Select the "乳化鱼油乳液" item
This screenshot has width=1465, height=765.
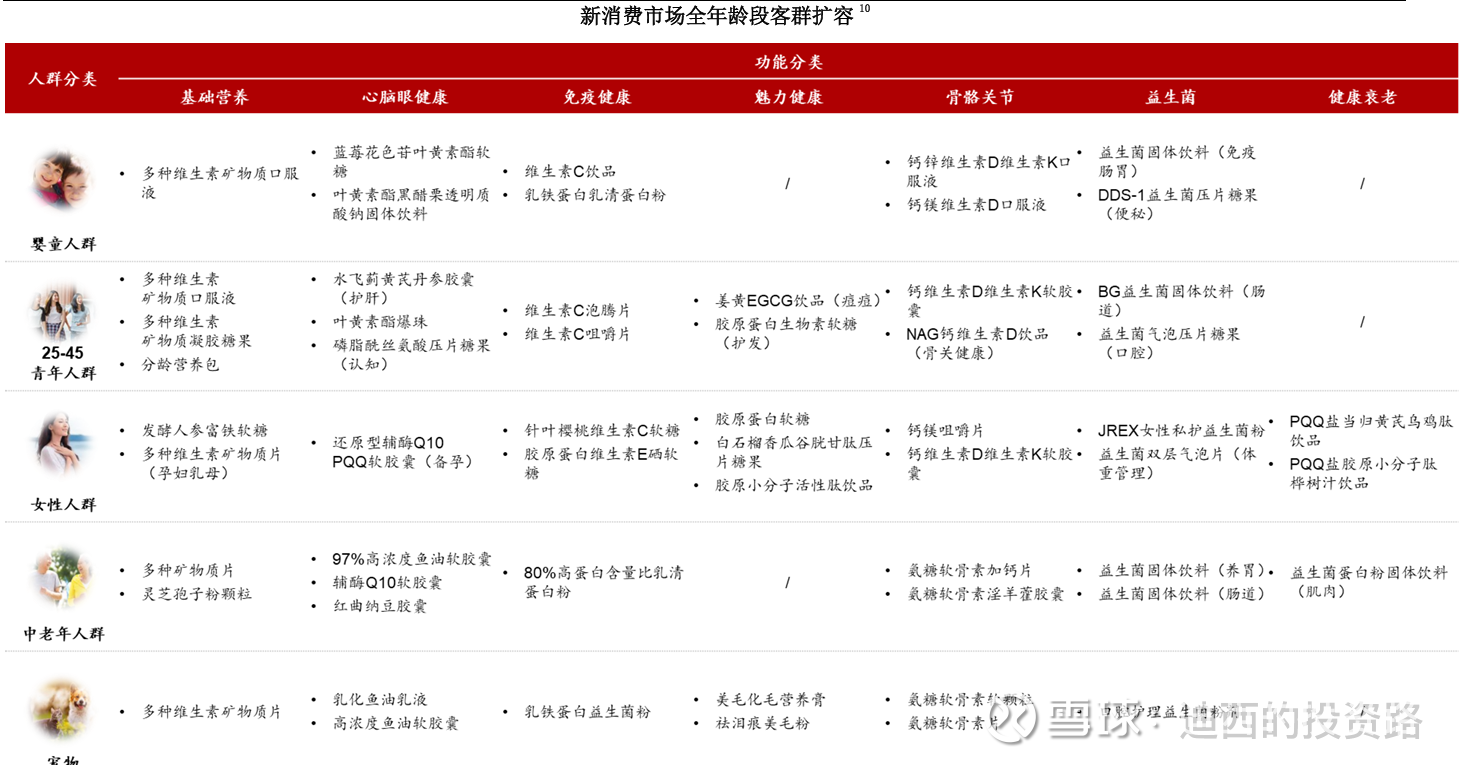[x=380, y=699]
